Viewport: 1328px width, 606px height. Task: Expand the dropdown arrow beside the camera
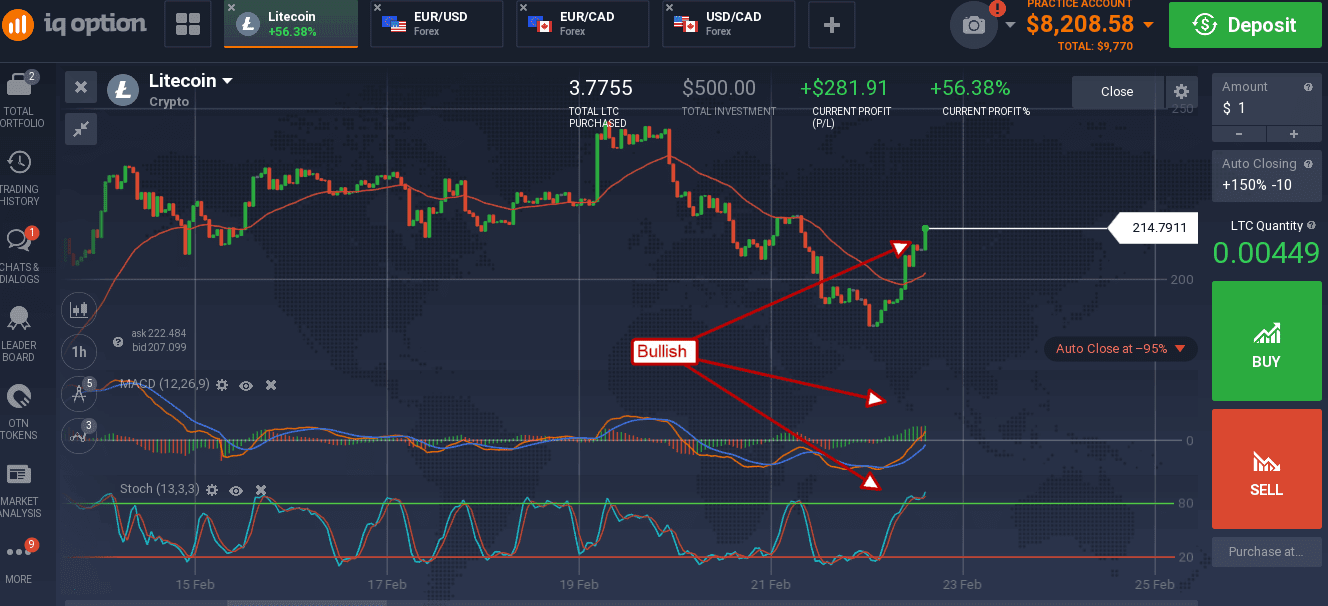pyautogui.click(x=1010, y=25)
